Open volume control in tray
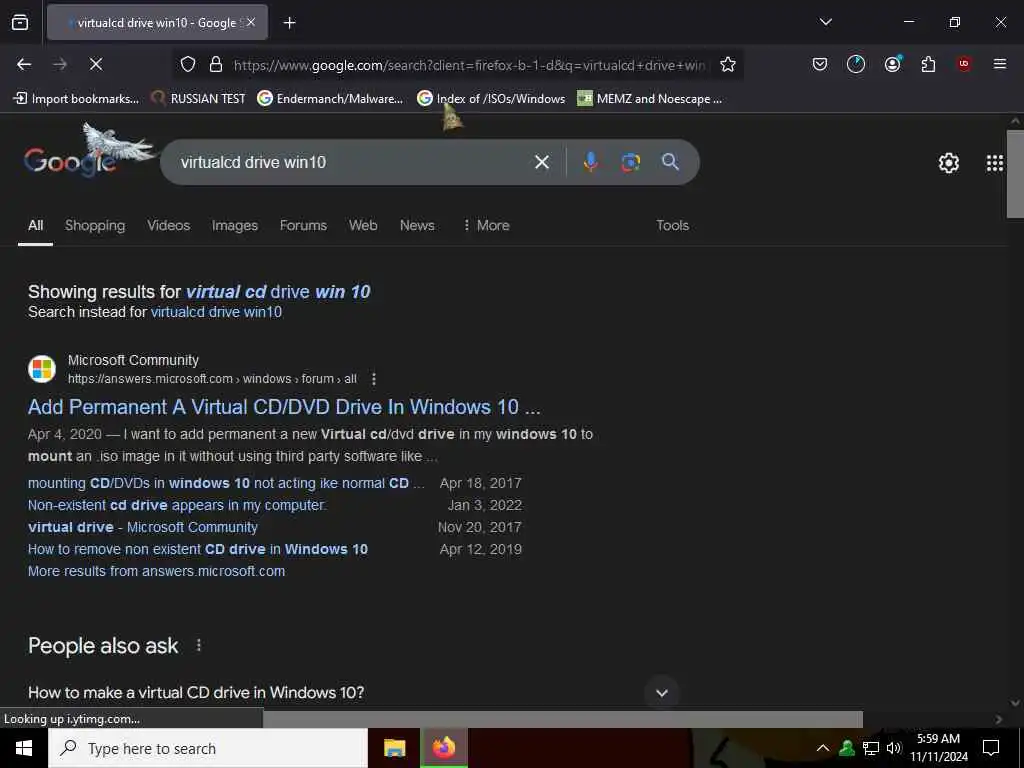 coord(893,748)
